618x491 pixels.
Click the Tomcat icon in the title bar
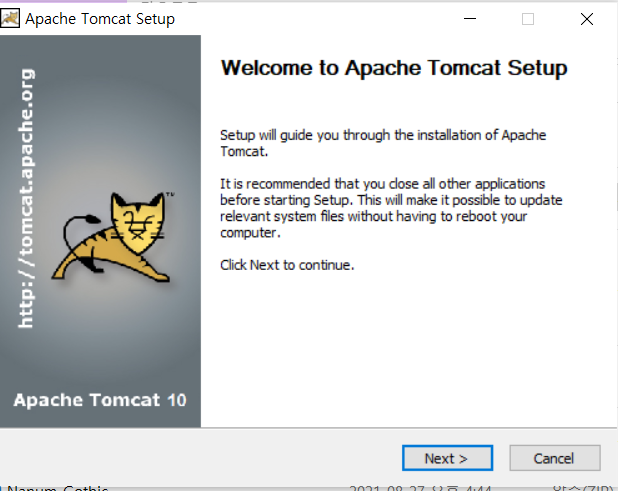(x=10, y=18)
